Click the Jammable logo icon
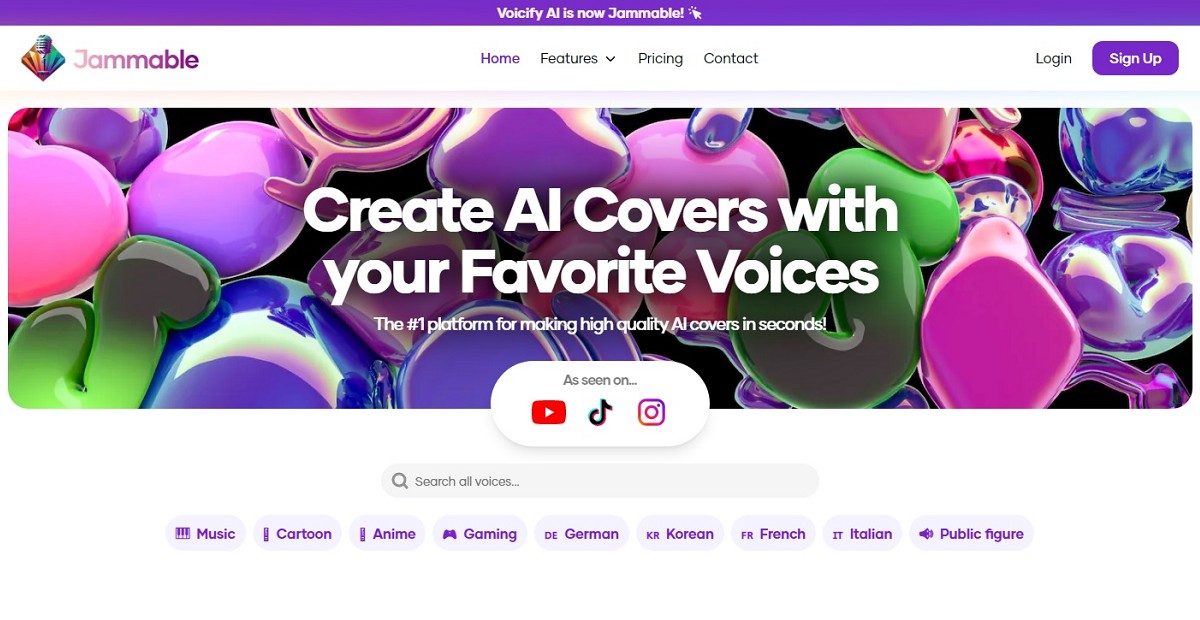This screenshot has height=620, width=1200. [x=43, y=58]
